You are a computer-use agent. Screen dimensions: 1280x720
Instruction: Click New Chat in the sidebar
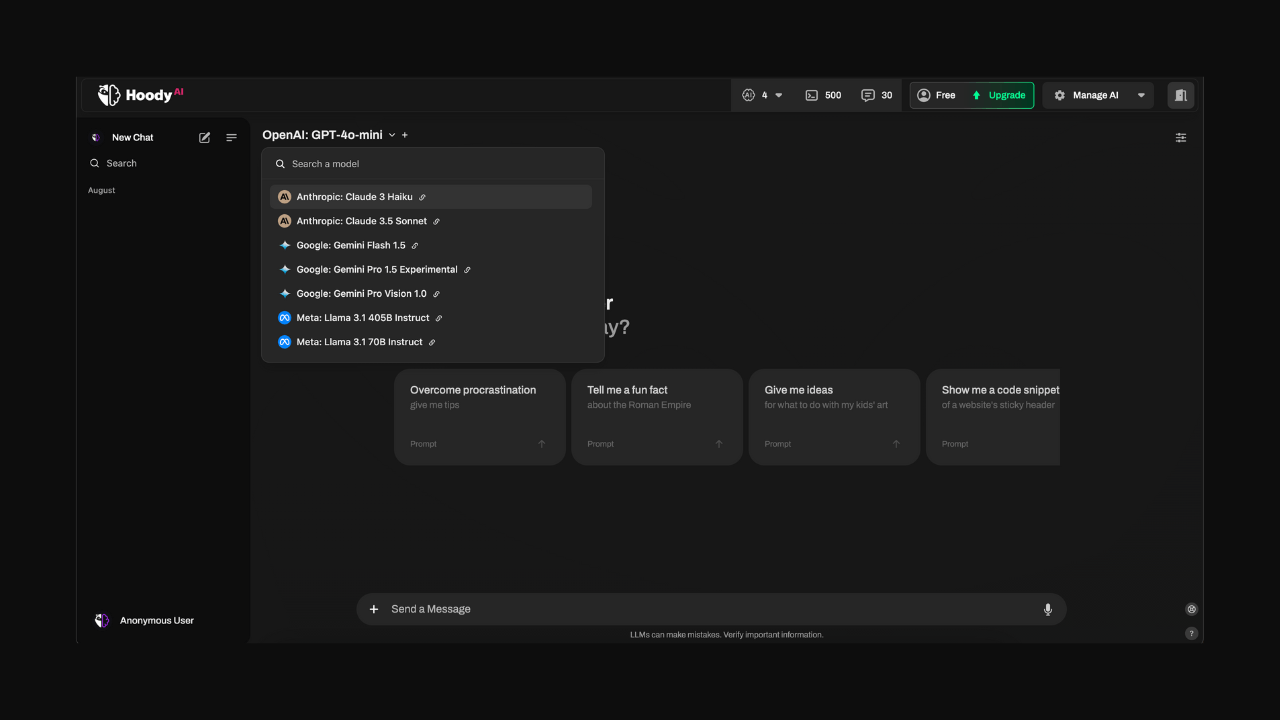132,137
